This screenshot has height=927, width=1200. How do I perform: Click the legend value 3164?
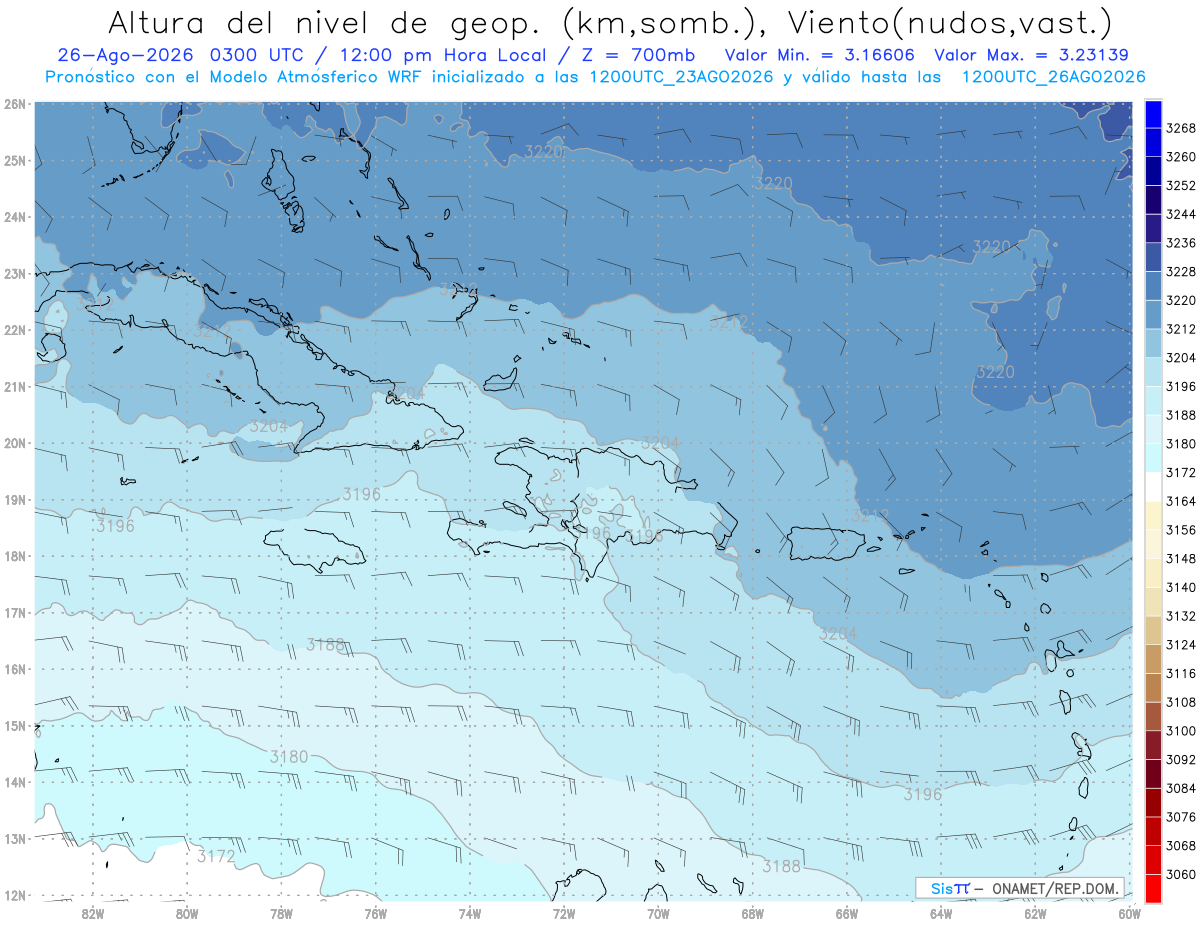1181,501
